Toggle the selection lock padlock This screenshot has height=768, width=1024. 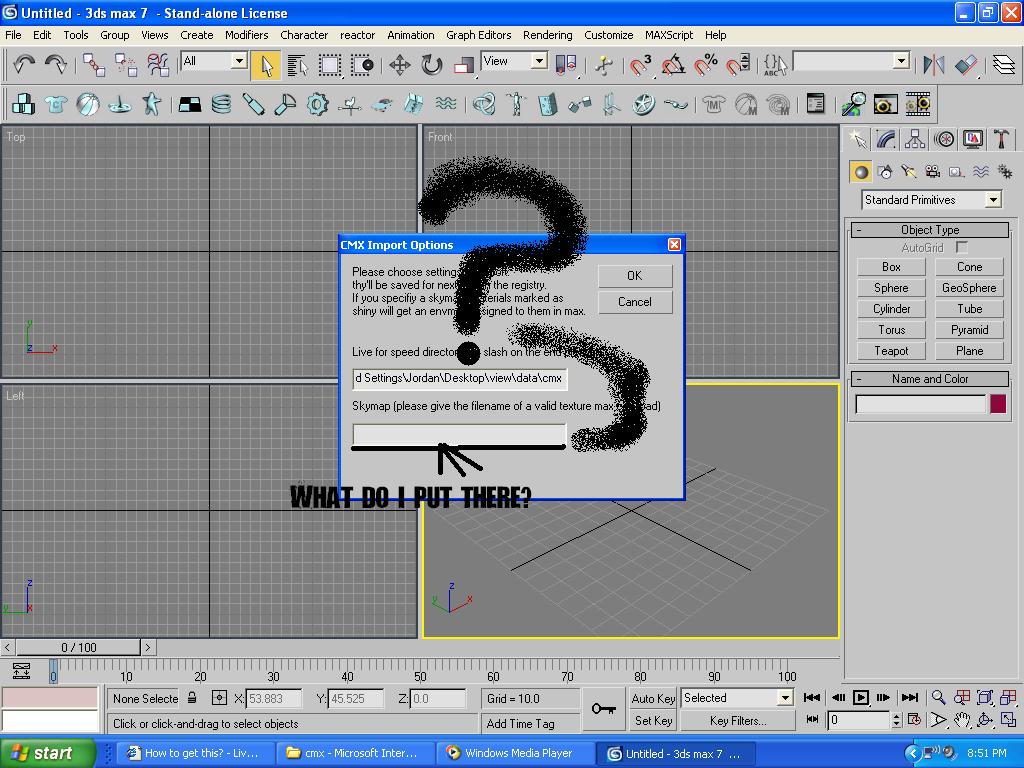tap(192, 697)
